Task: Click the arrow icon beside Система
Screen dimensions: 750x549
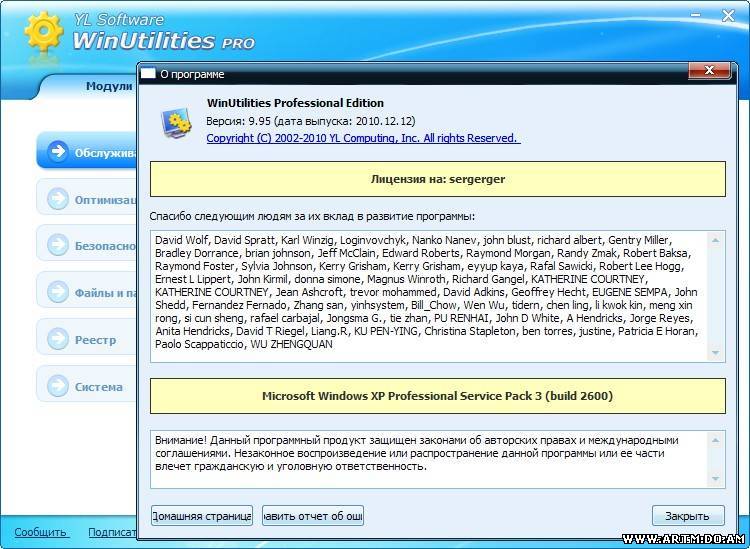Action: [58, 385]
